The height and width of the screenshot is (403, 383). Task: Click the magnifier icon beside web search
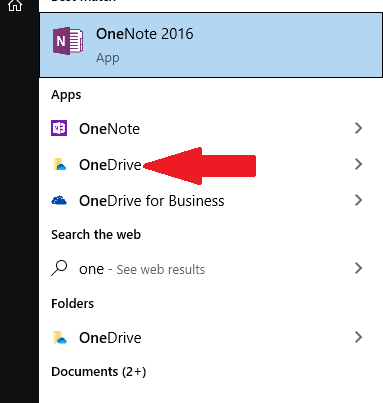click(59, 268)
